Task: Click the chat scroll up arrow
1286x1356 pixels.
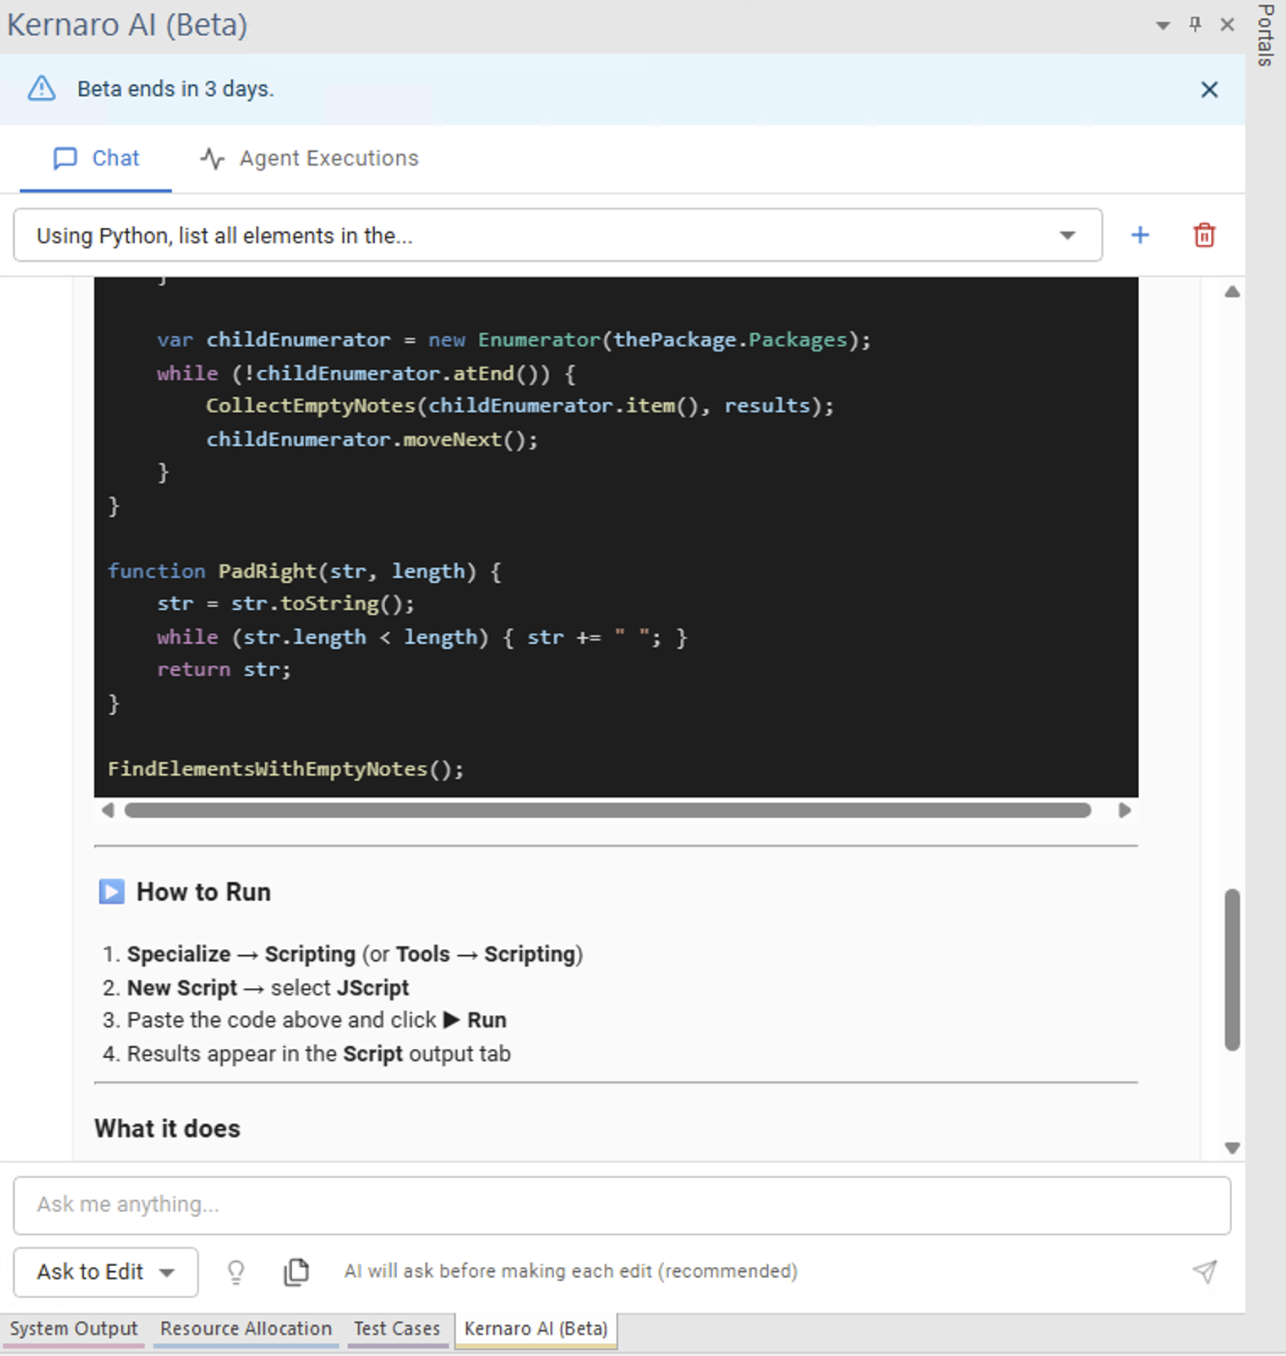Action: (x=1232, y=292)
